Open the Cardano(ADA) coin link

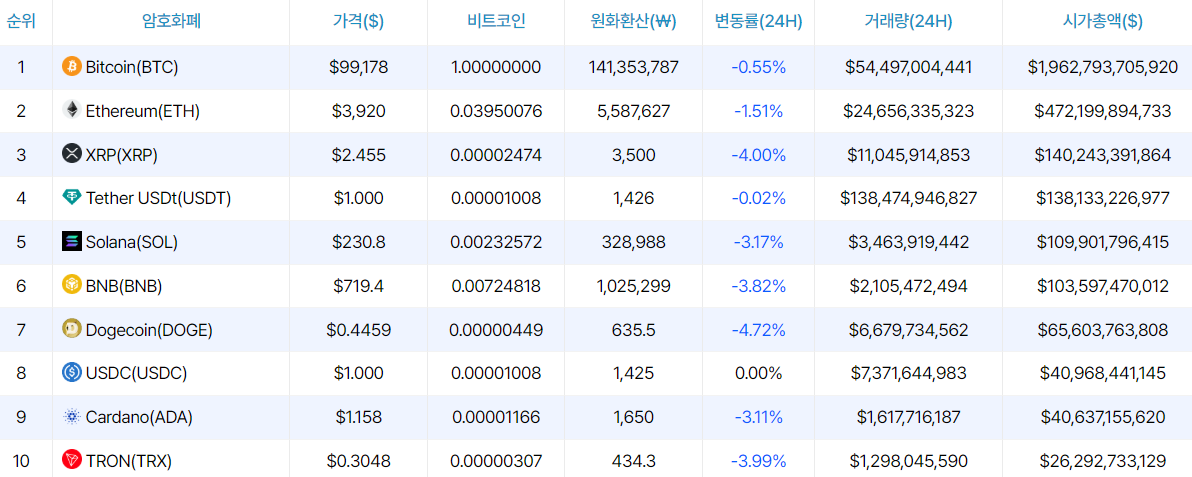pos(139,418)
